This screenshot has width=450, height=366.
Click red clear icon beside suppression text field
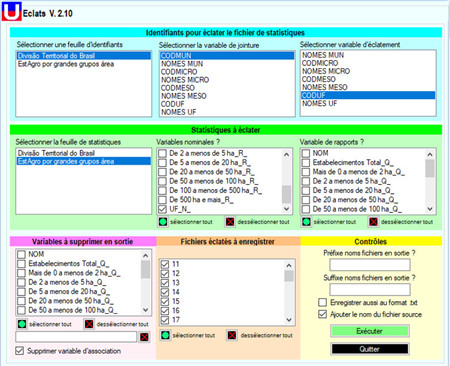click(144, 337)
